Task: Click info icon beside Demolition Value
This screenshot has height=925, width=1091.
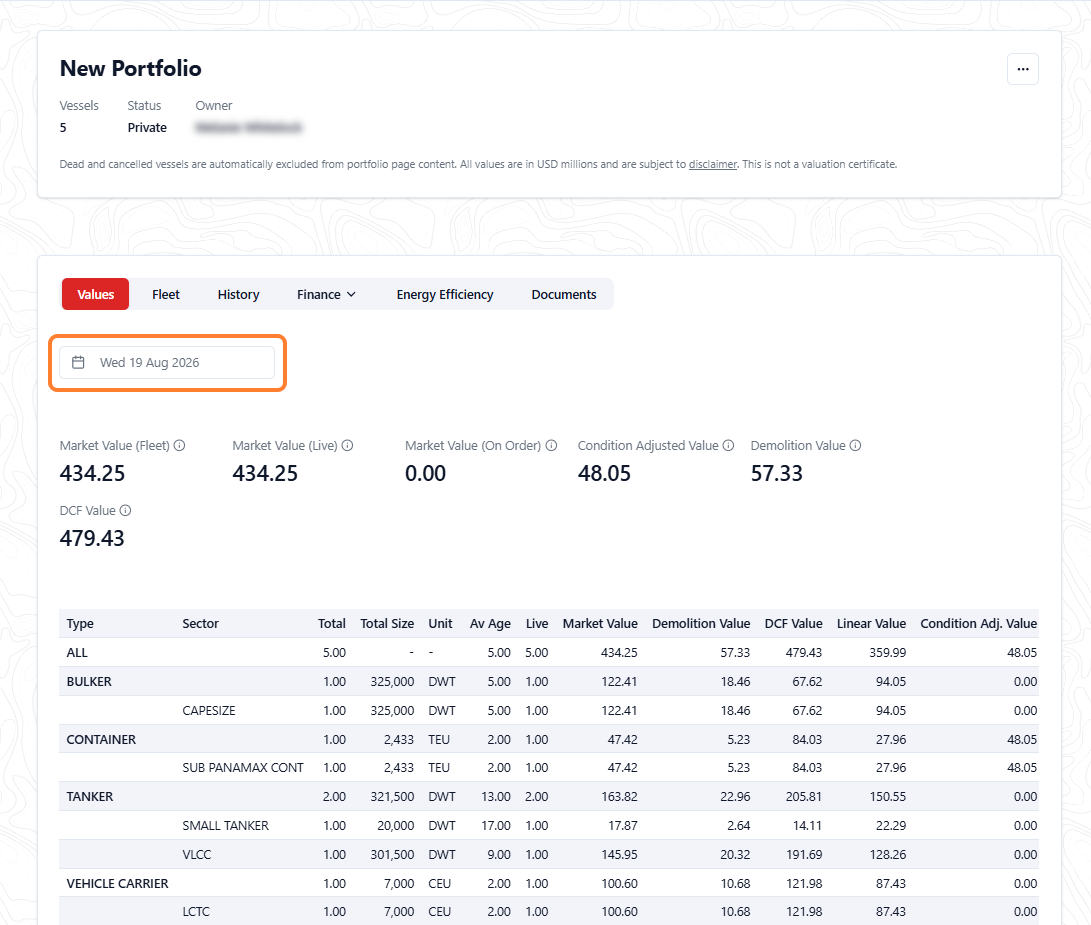Action: click(856, 445)
